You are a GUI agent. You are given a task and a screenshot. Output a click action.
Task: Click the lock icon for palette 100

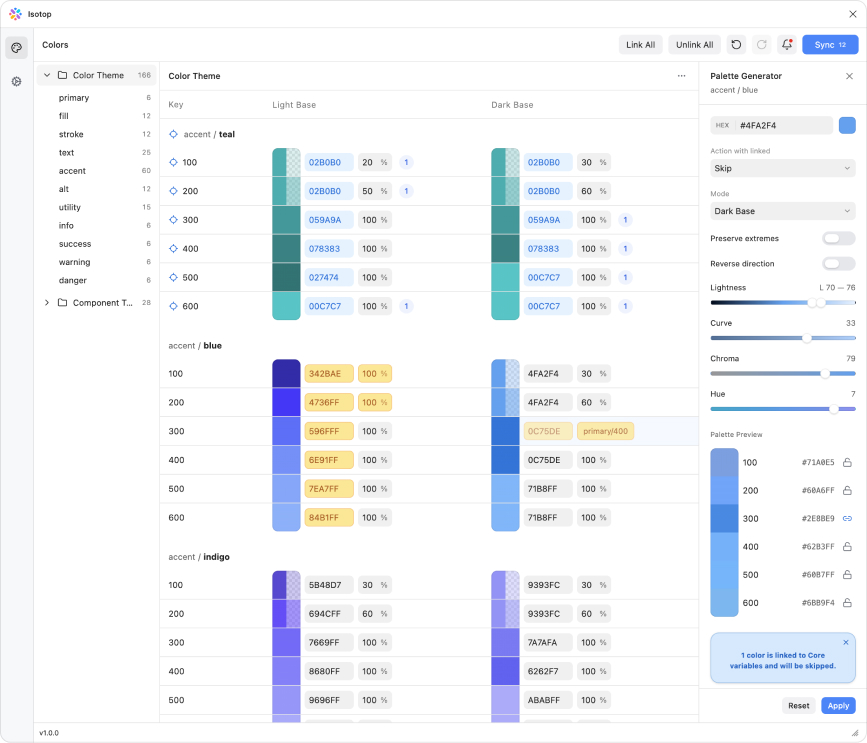[847, 463]
